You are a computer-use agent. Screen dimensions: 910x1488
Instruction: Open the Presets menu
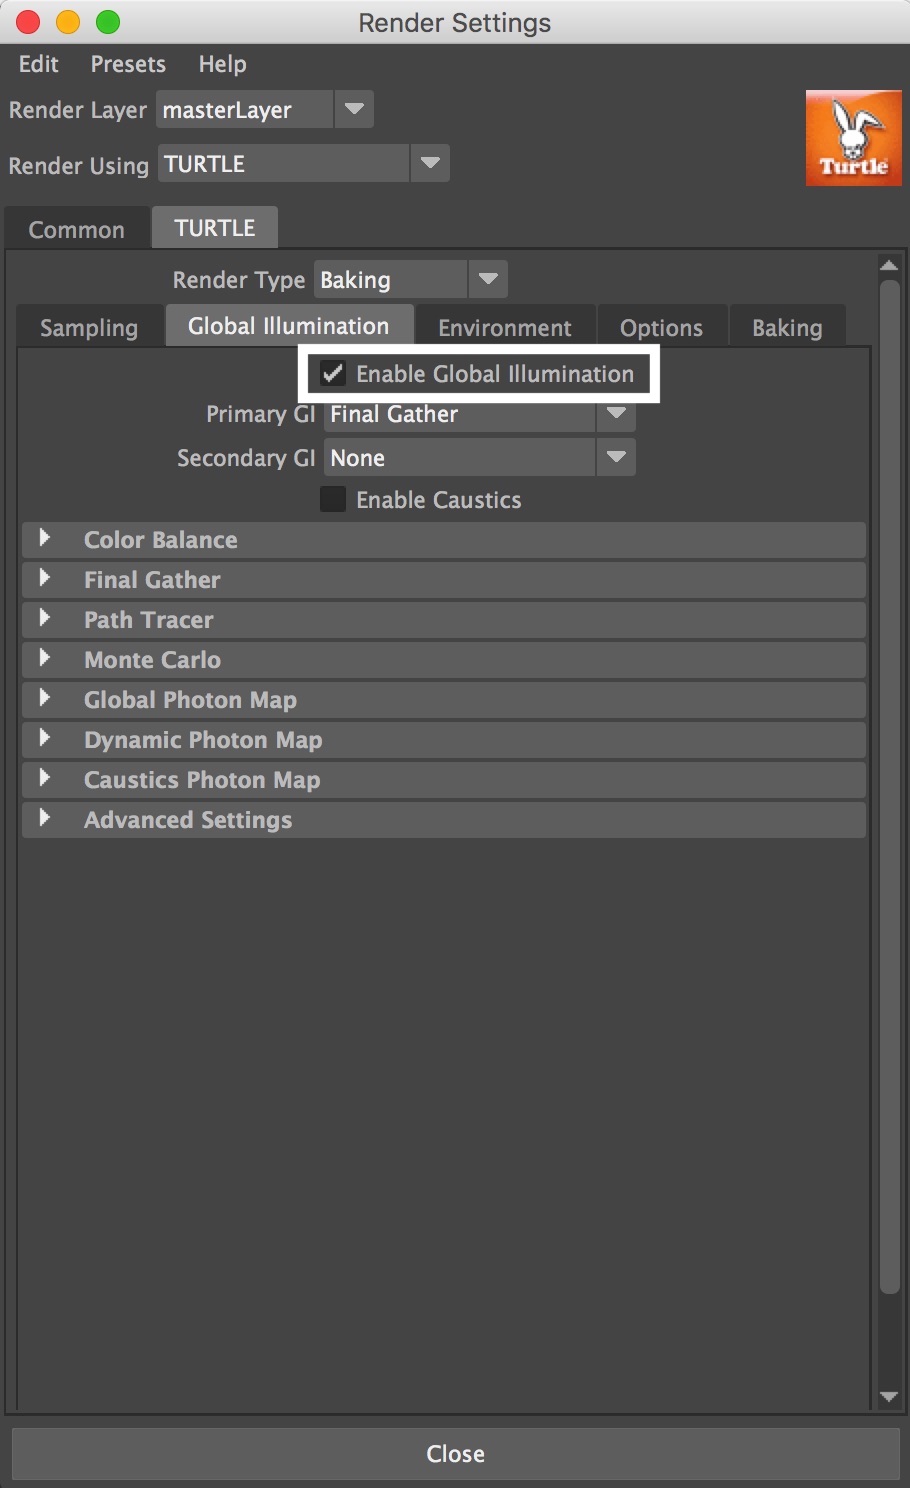click(x=128, y=64)
